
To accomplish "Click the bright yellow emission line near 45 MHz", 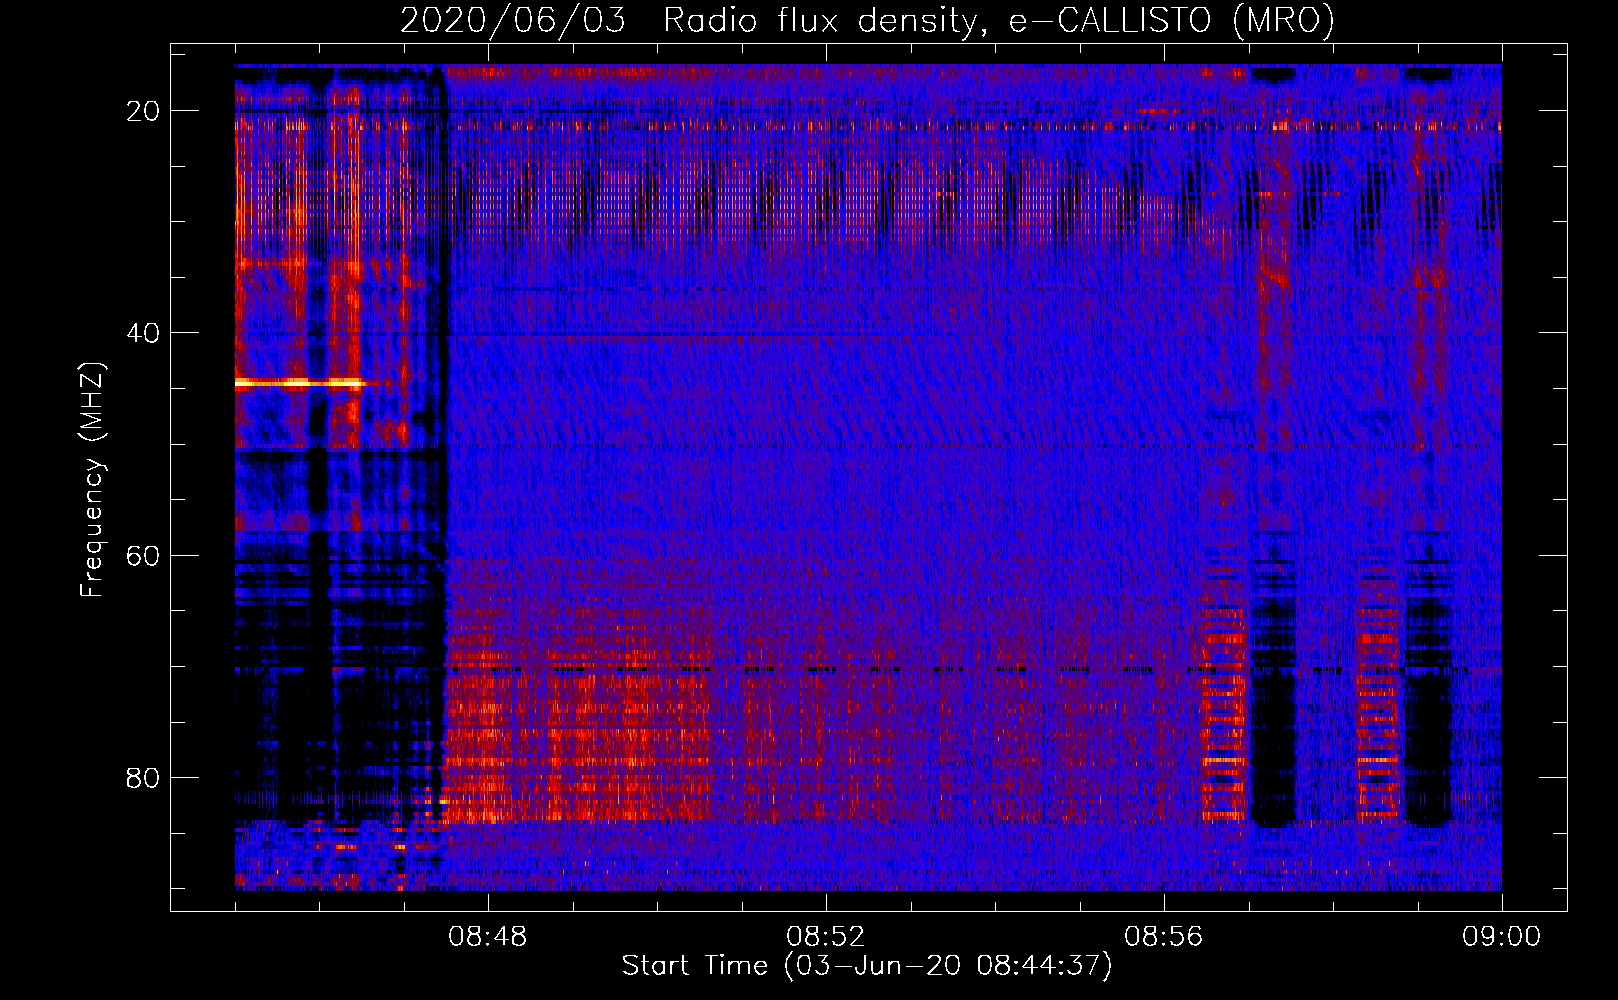I will (x=300, y=383).
